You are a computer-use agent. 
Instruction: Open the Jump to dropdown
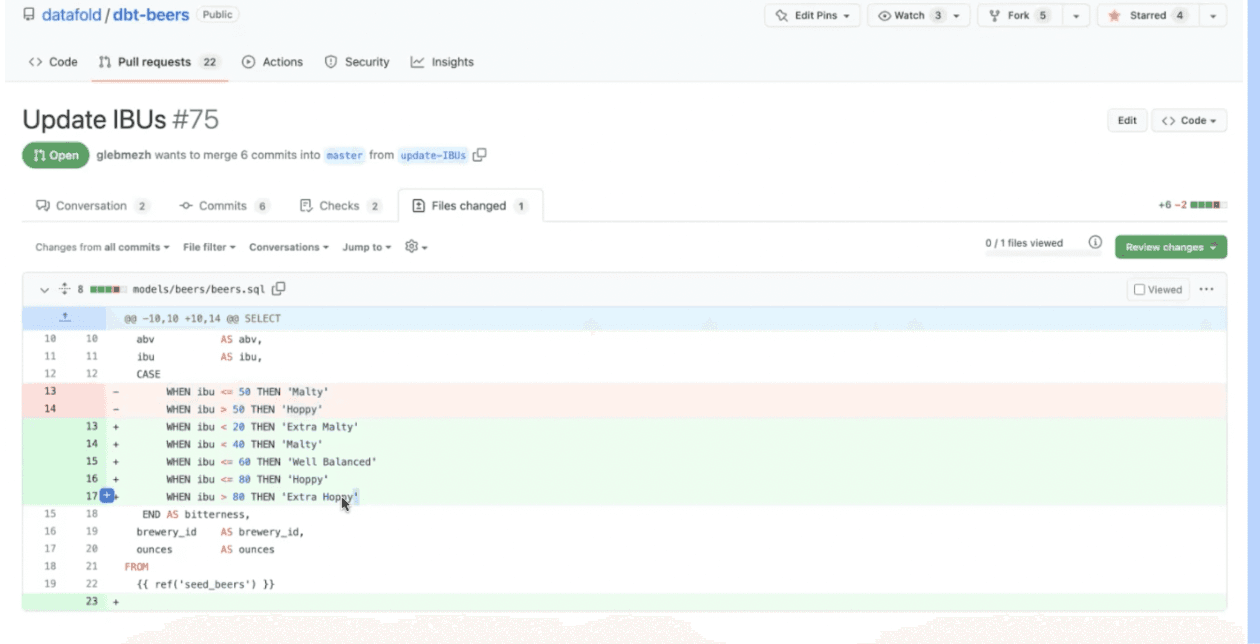point(366,247)
